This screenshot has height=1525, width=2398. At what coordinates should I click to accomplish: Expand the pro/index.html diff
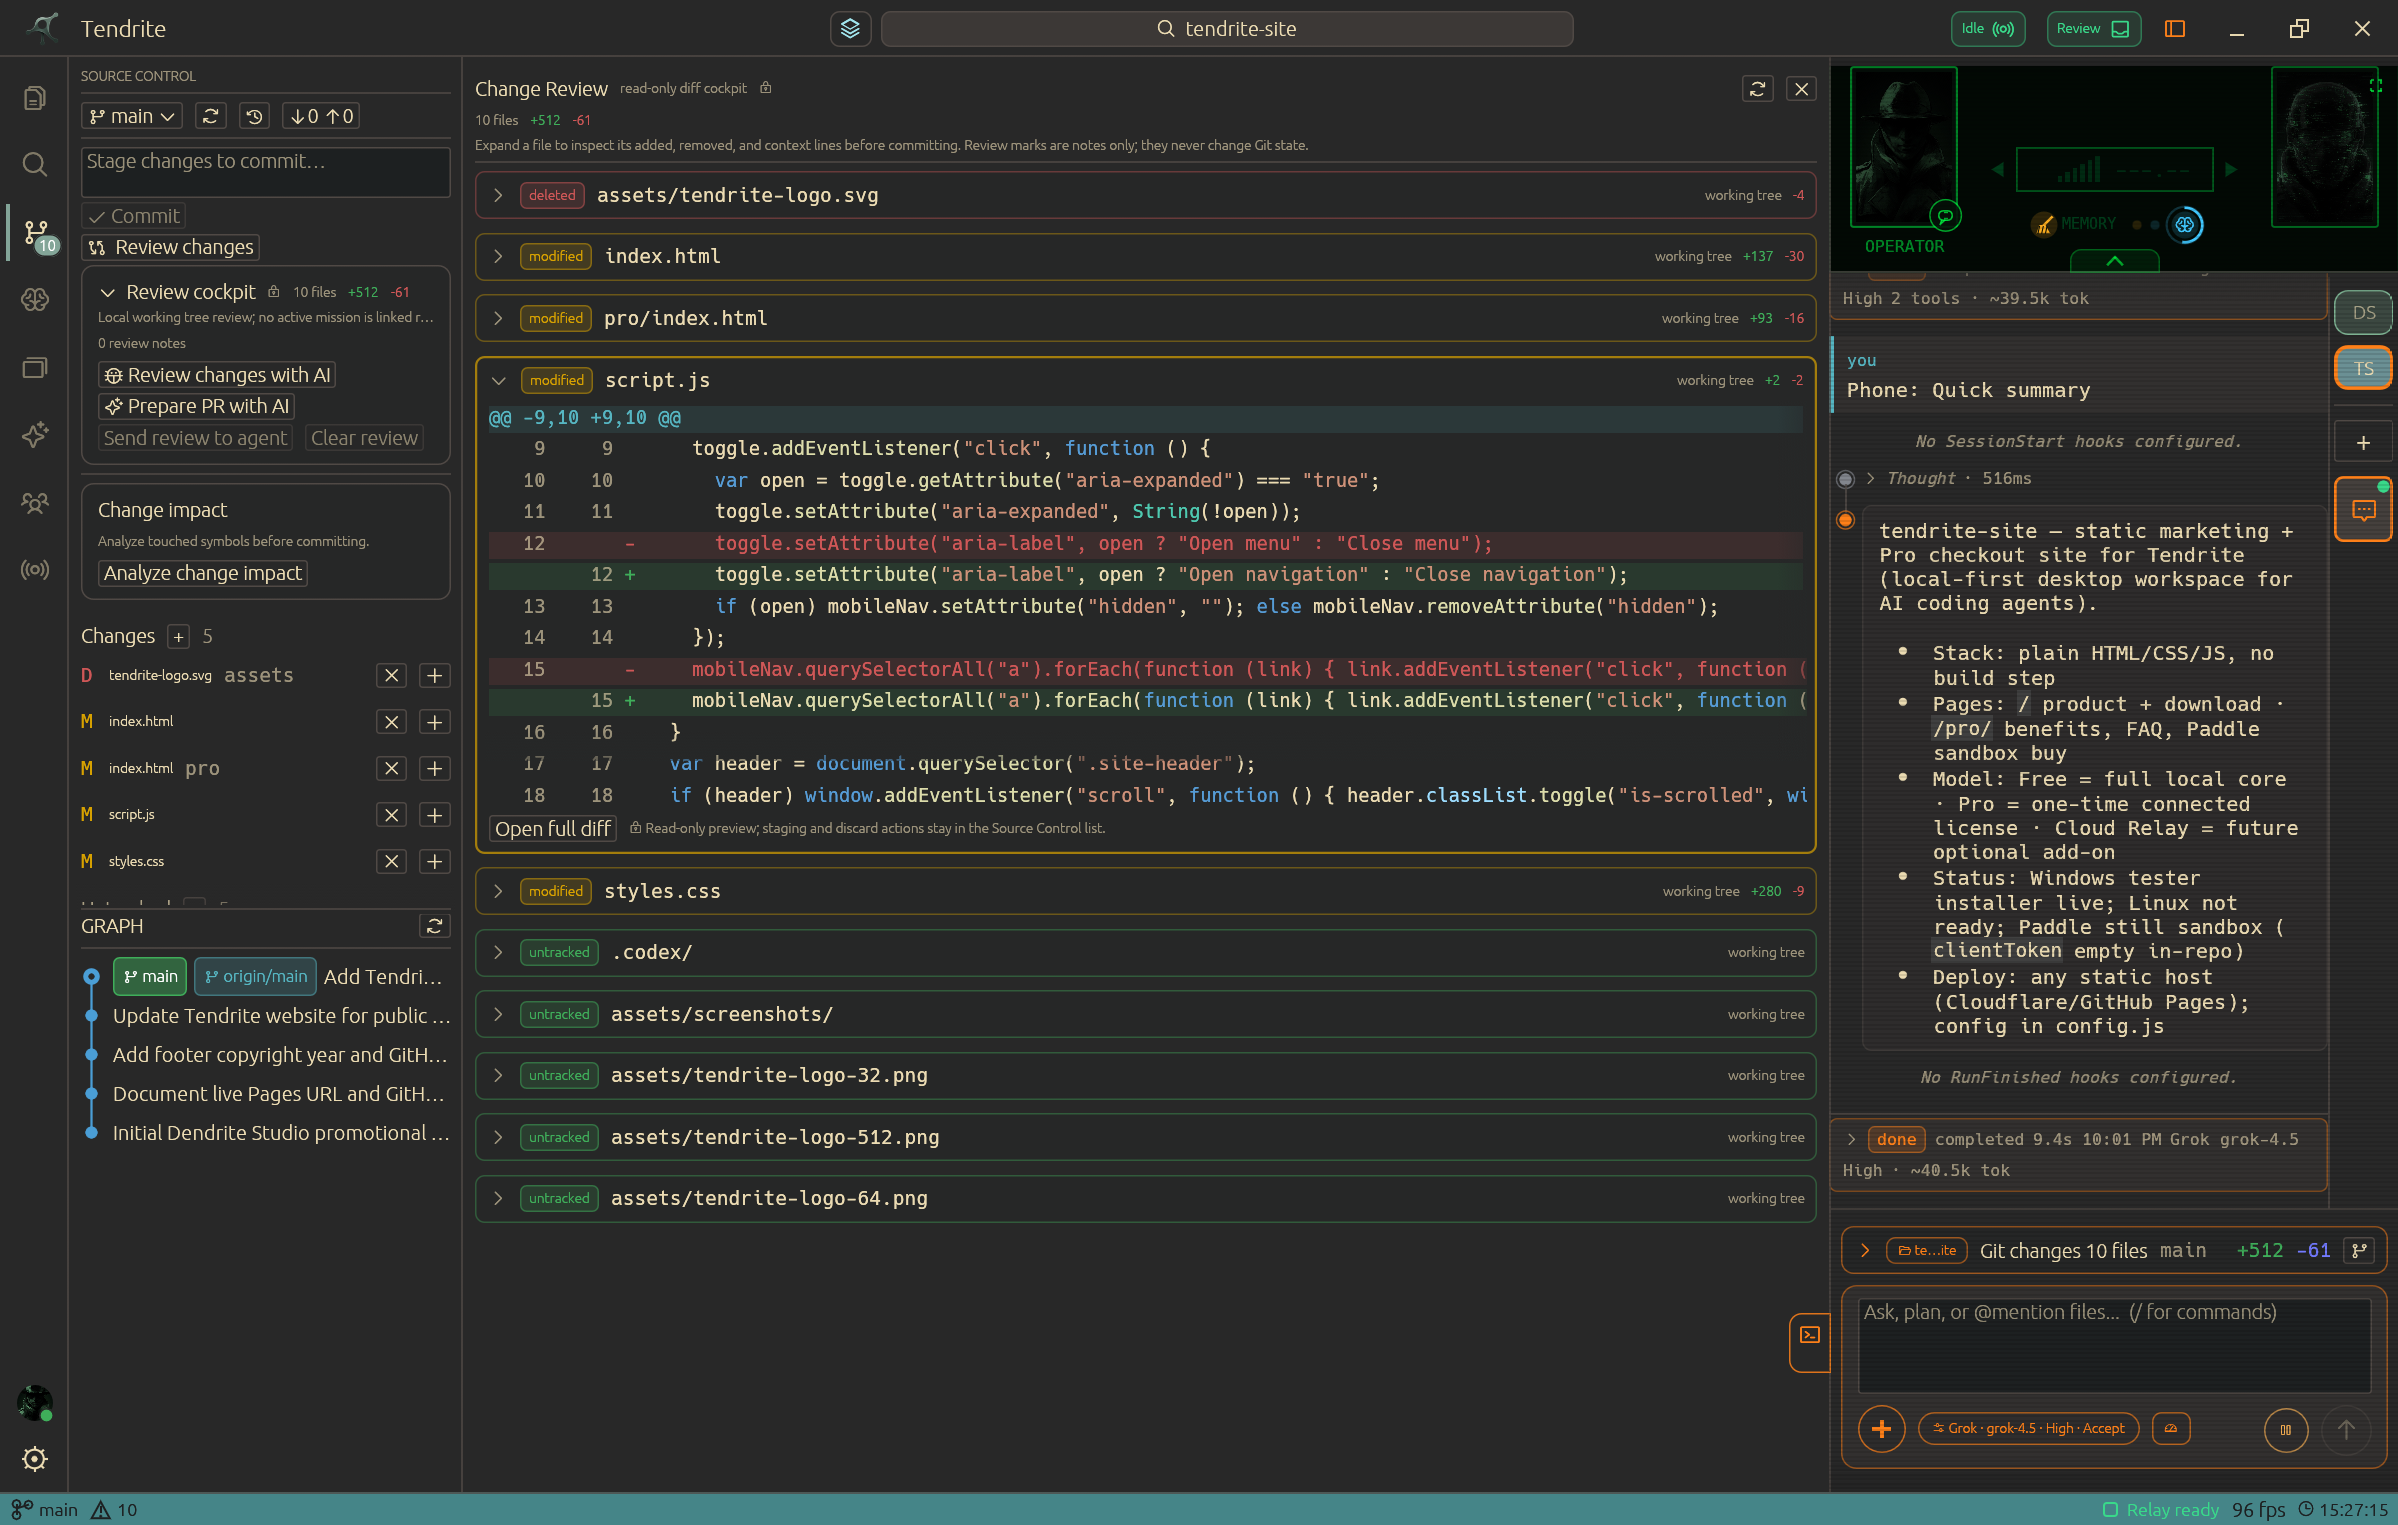(x=497, y=319)
